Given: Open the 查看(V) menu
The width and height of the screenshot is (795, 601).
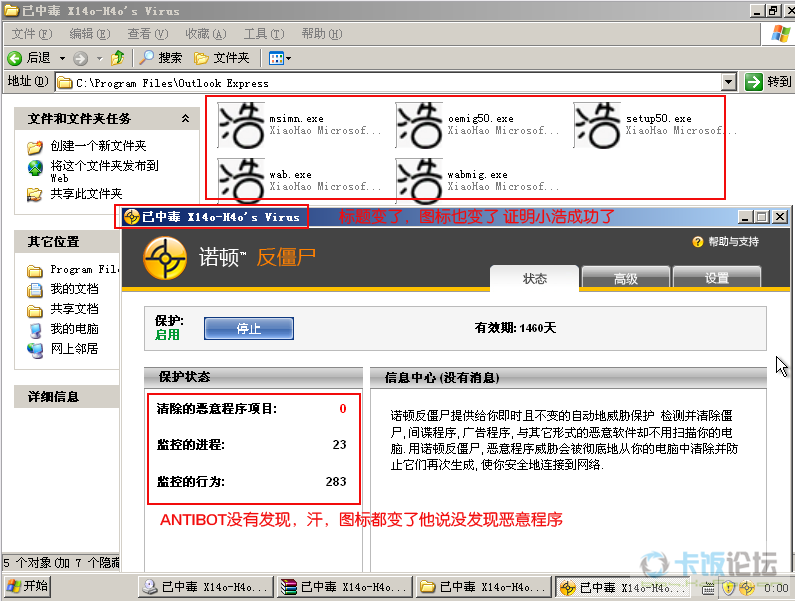Looking at the screenshot, I should pyautogui.click(x=148, y=34).
